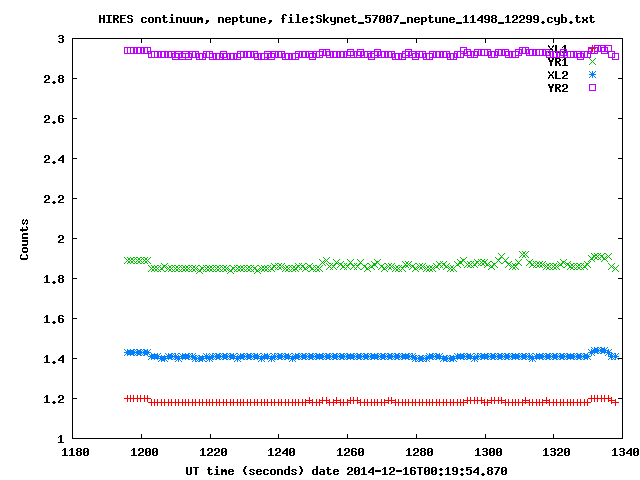Screen dimensions: 640x480
Task: Select the YR1 legend label
Action: coord(558,62)
